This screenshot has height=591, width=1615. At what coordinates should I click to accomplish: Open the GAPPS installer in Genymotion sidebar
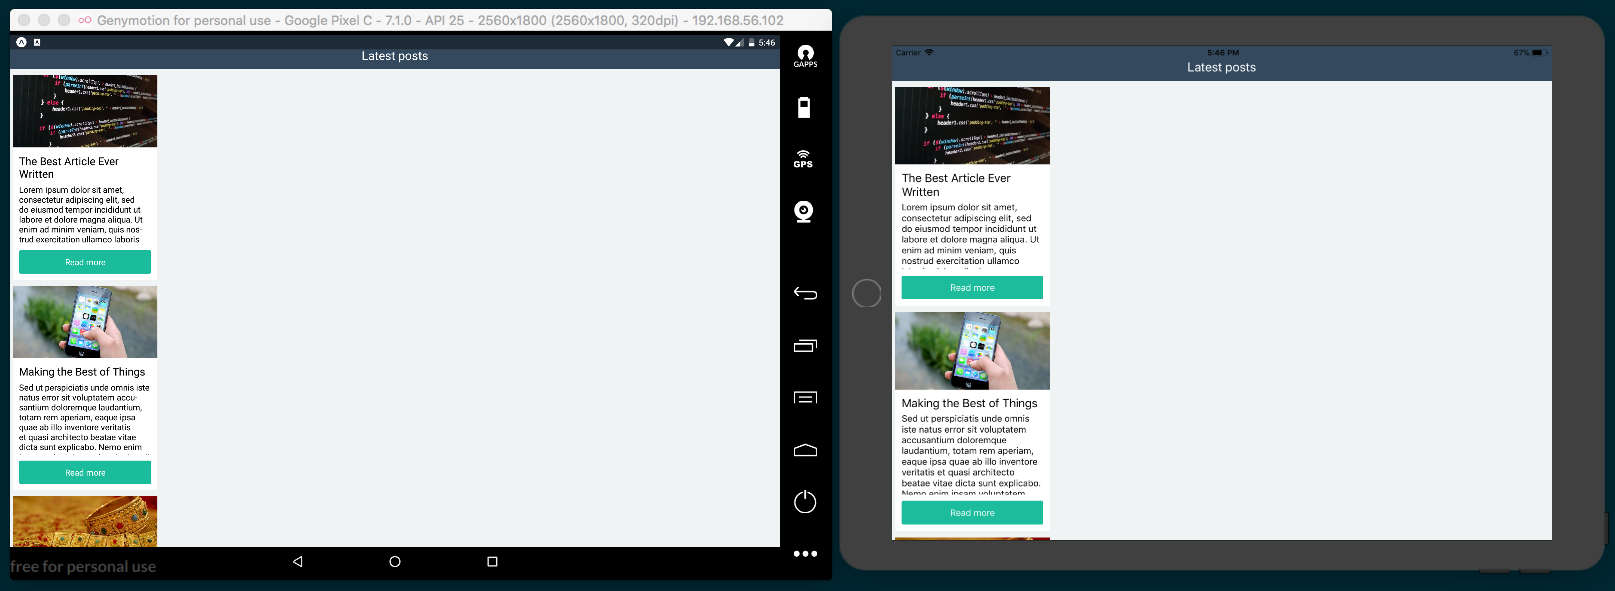pyautogui.click(x=805, y=56)
